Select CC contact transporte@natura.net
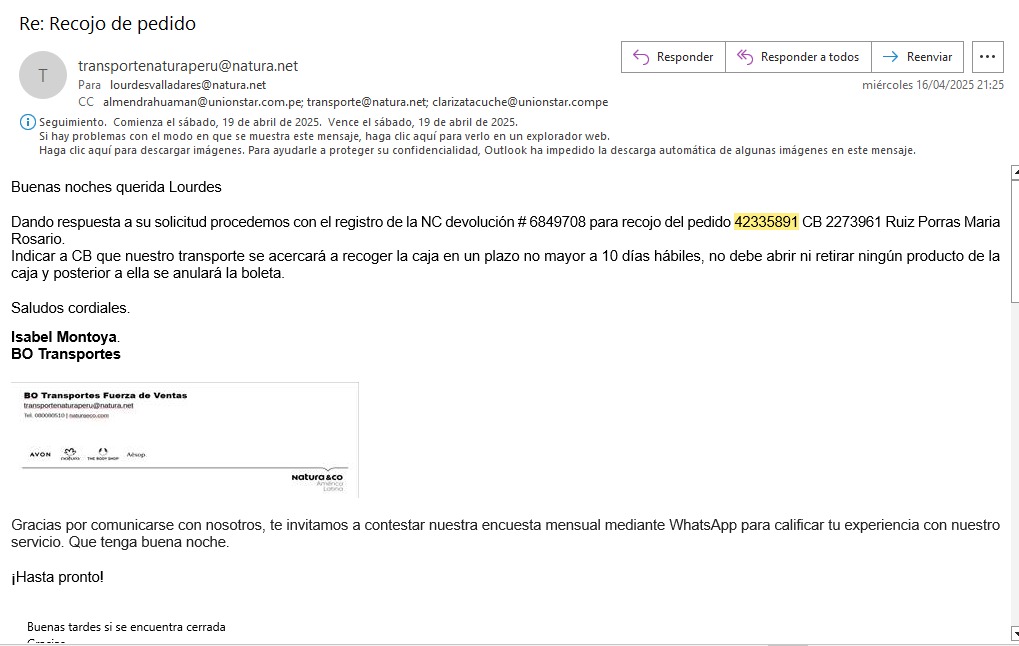Screen dimensions: 1019x646 [367, 102]
